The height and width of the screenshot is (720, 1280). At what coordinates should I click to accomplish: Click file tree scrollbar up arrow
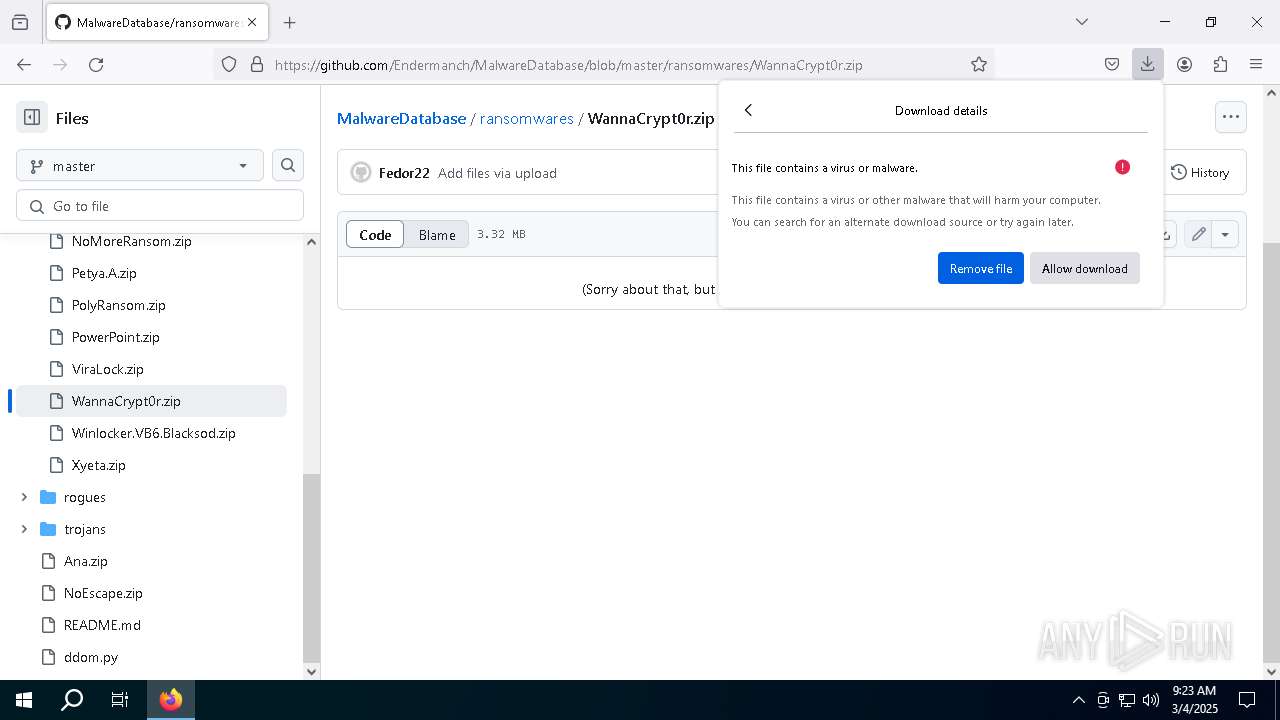[x=311, y=241]
